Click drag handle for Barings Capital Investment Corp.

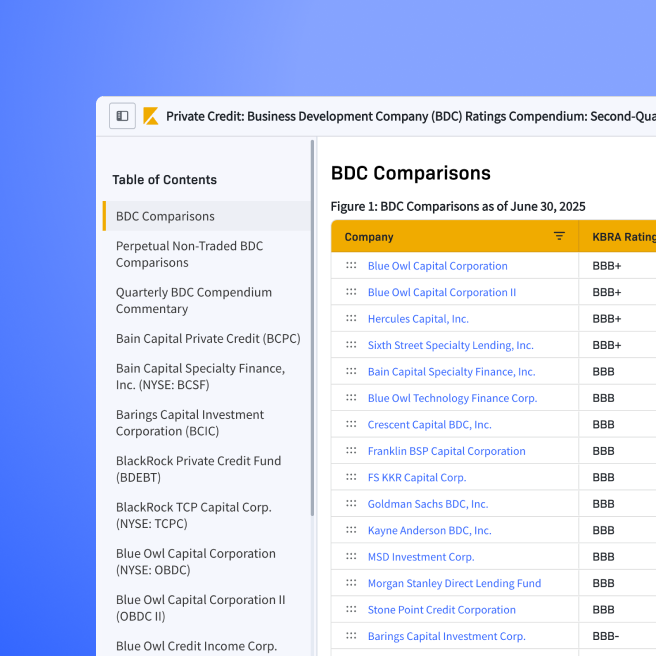(x=351, y=636)
